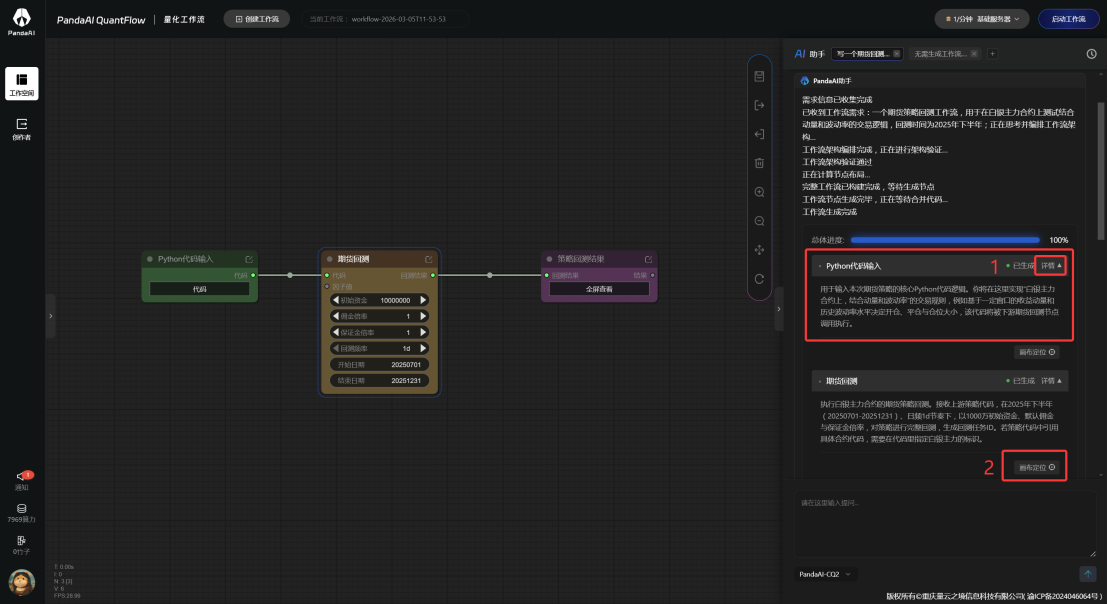Click the 7969算力 compute credits icon
The width and height of the screenshot is (1108, 604).
pos(22,513)
